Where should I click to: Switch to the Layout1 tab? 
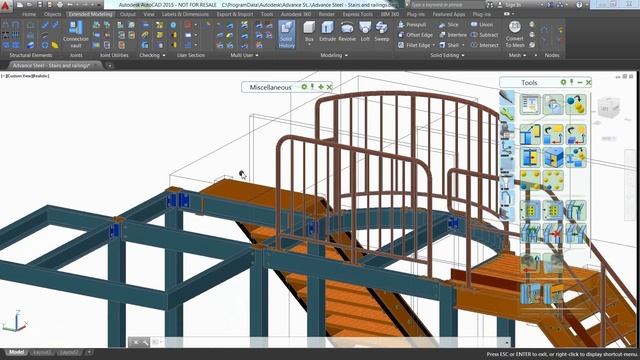coord(42,352)
